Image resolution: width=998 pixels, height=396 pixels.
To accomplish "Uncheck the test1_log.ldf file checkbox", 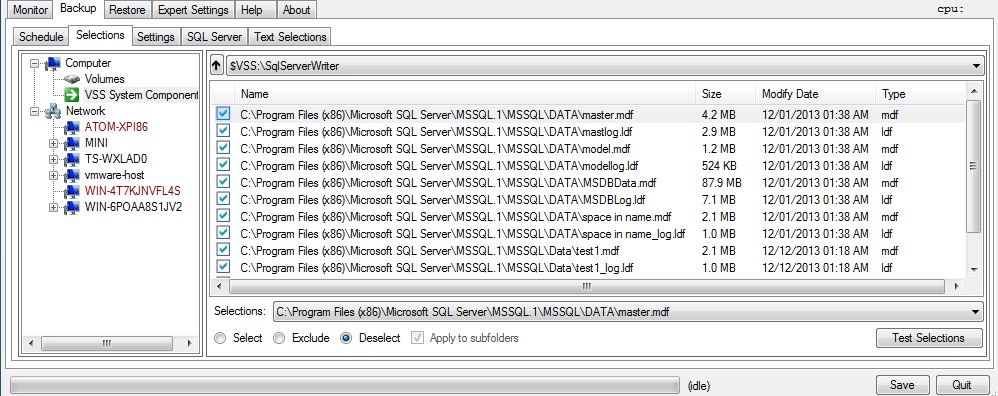I will [x=223, y=267].
